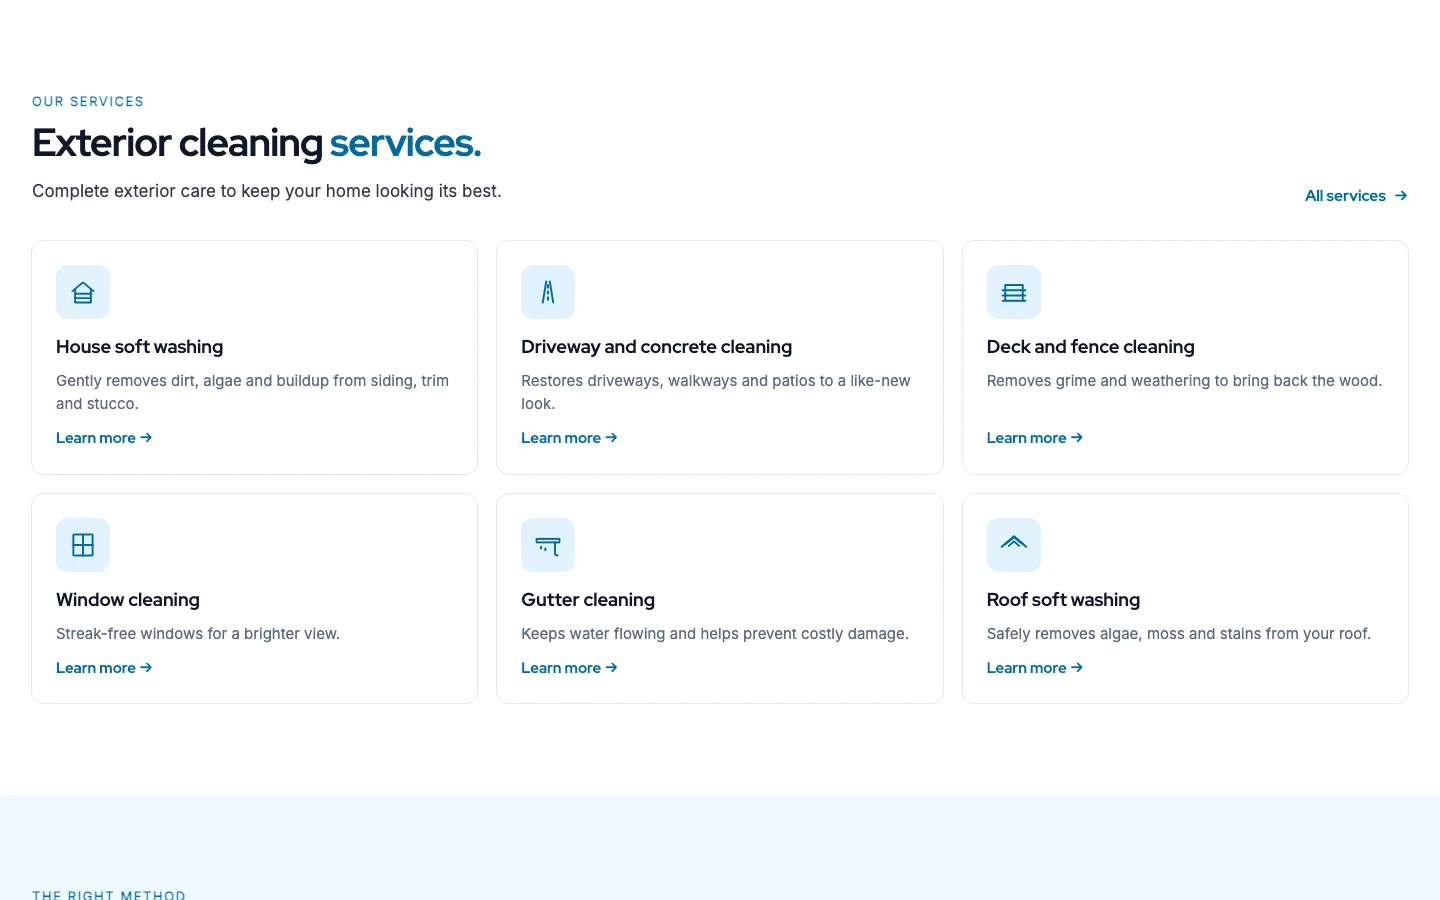Viewport: 1440px width, 900px height.
Task: Open Learn more under Roof soft washing
Action: point(1035,668)
